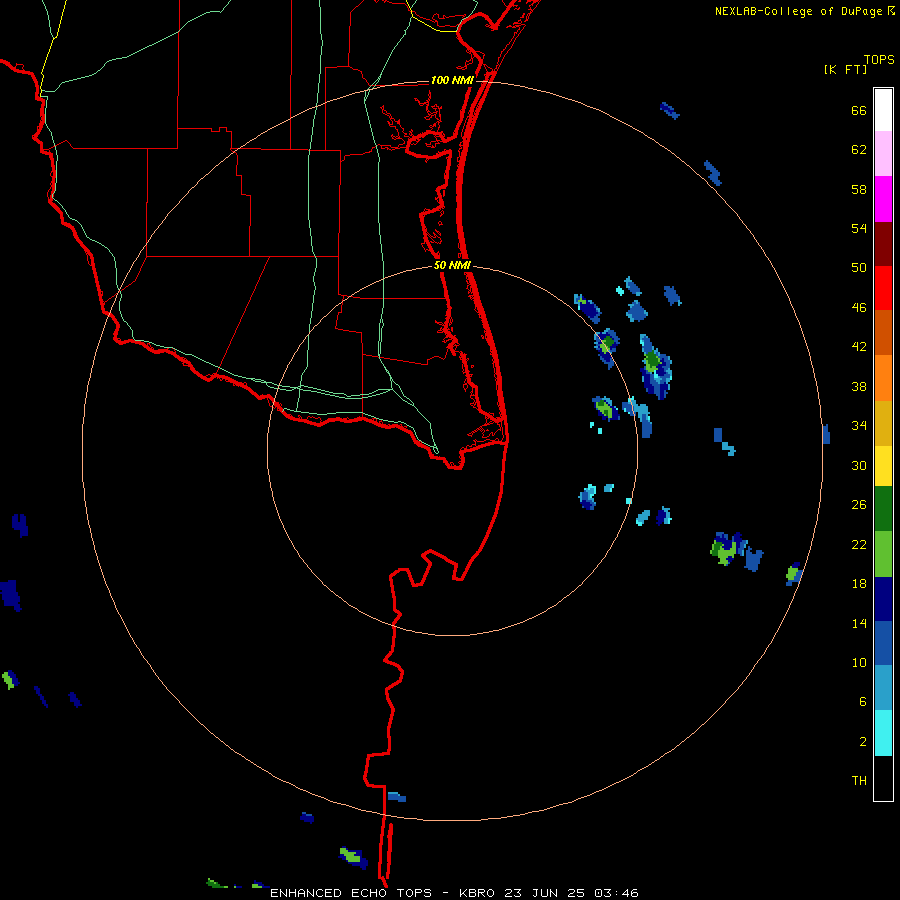Click the 22 legend value
This screenshot has height=900, width=900.
859,545
